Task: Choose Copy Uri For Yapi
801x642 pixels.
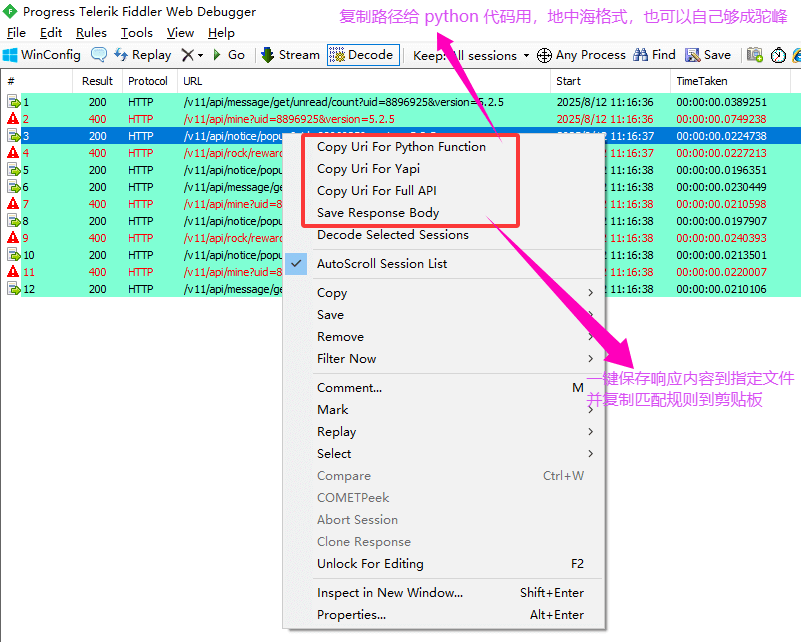Action: [x=368, y=169]
